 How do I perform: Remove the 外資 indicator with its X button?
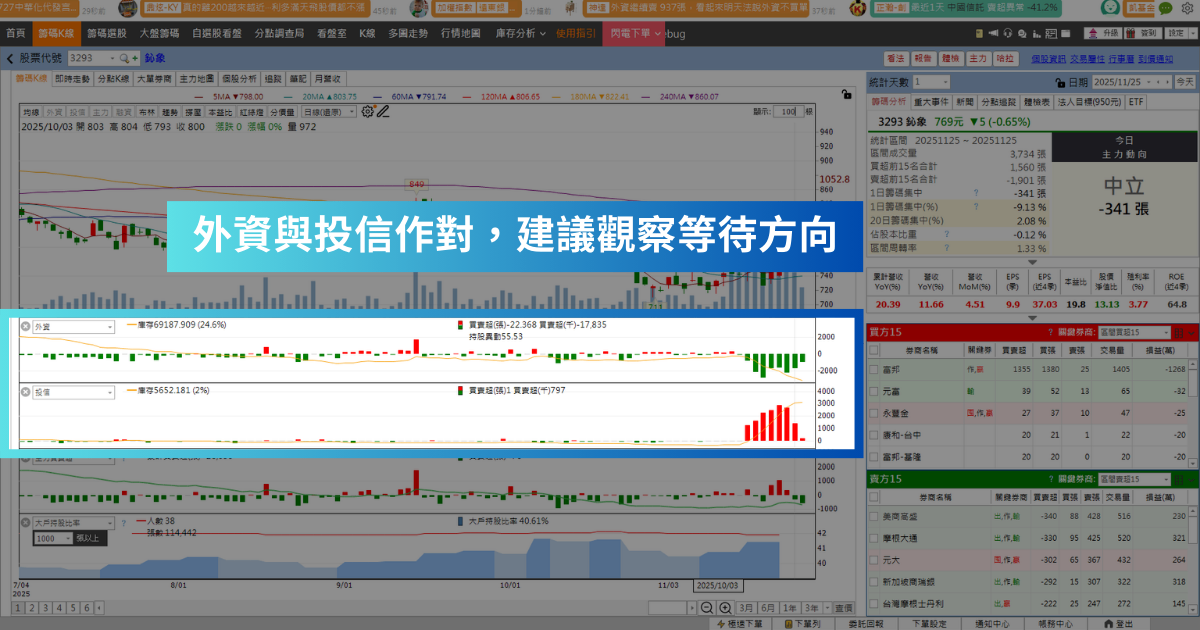26,326
